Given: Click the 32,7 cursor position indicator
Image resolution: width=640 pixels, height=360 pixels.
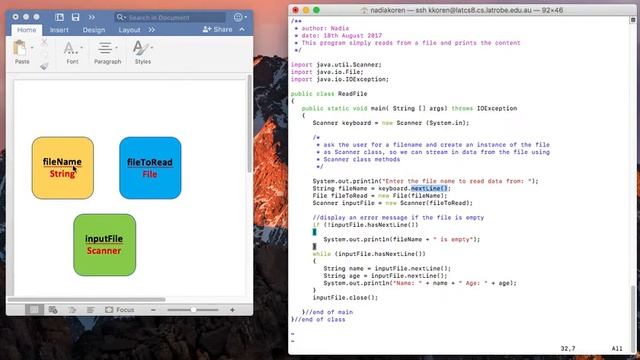Looking at the screenshot, I should 568,348.
